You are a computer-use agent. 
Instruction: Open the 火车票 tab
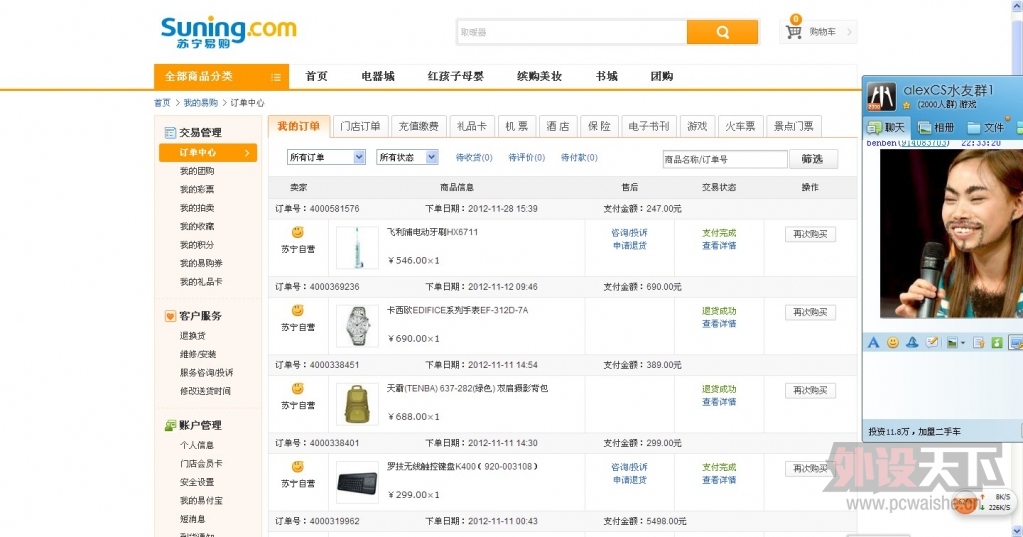741,126
